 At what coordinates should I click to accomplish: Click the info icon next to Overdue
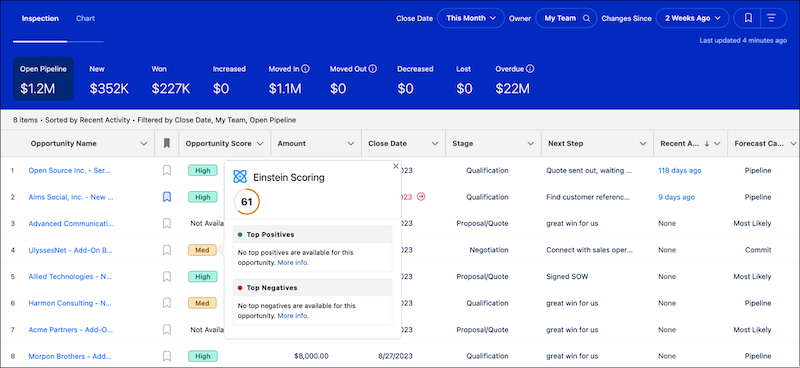point(530,68)
